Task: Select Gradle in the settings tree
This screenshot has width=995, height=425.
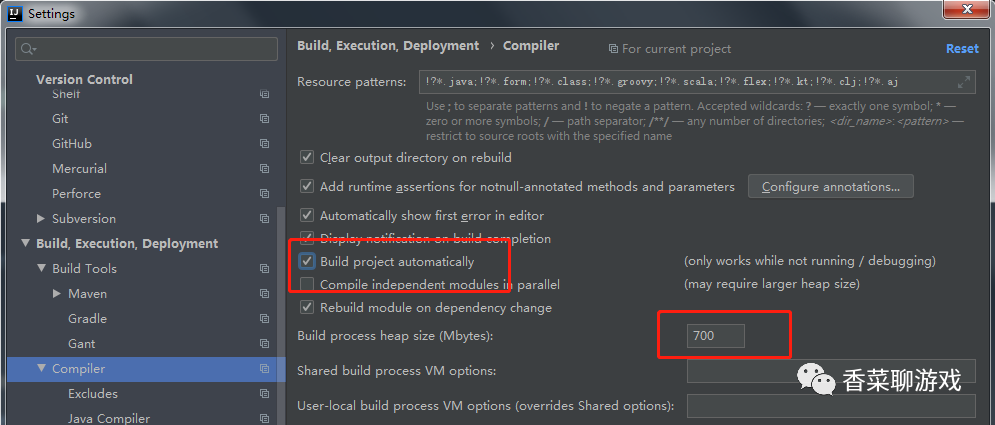Action: [87, 319]
